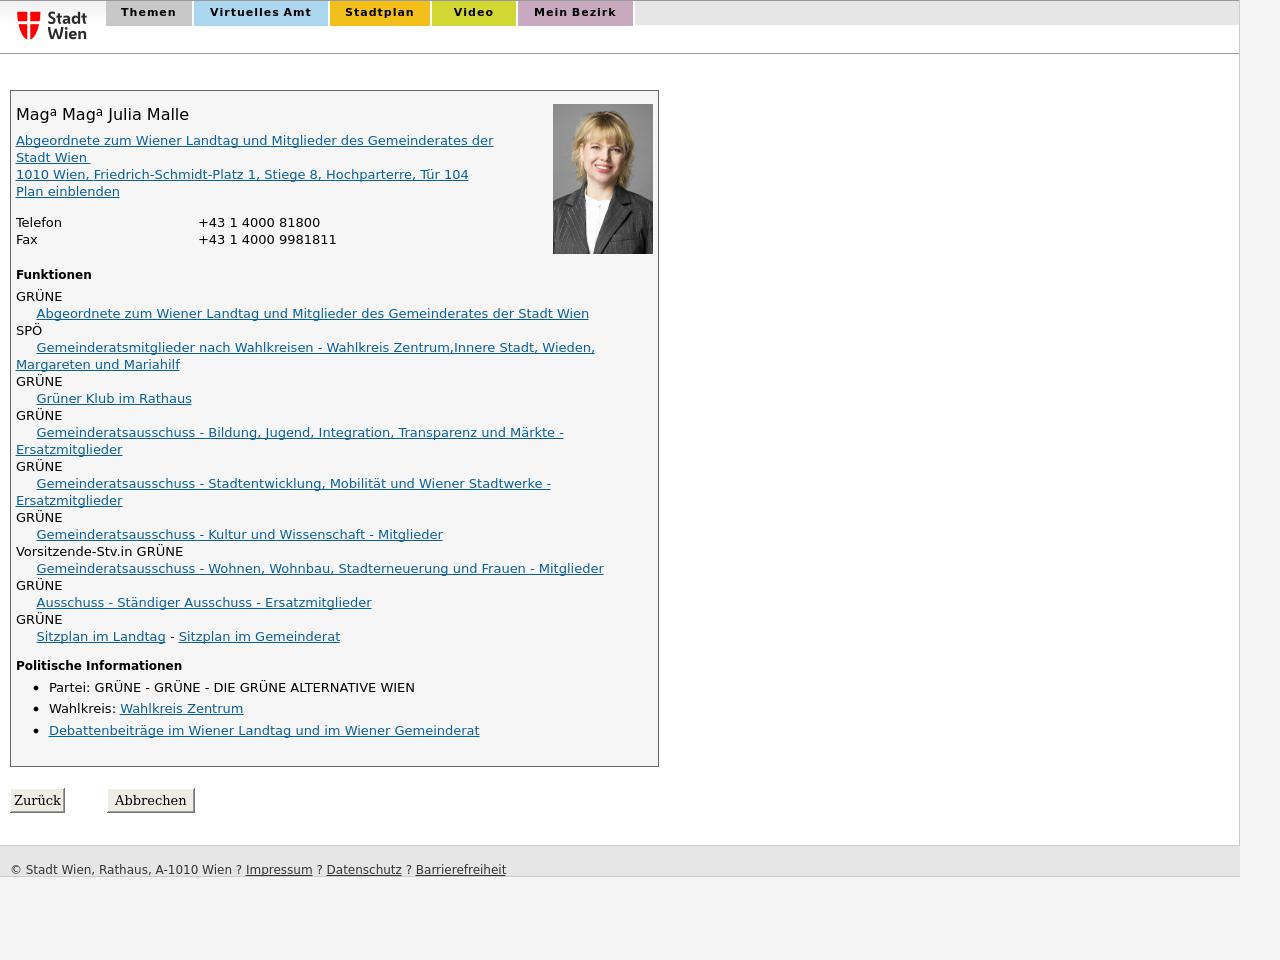The width and height of the screenshot is (1280, 960).
Task: Open the Wahlkreis Zentrum link
Action: pos(181,709)
